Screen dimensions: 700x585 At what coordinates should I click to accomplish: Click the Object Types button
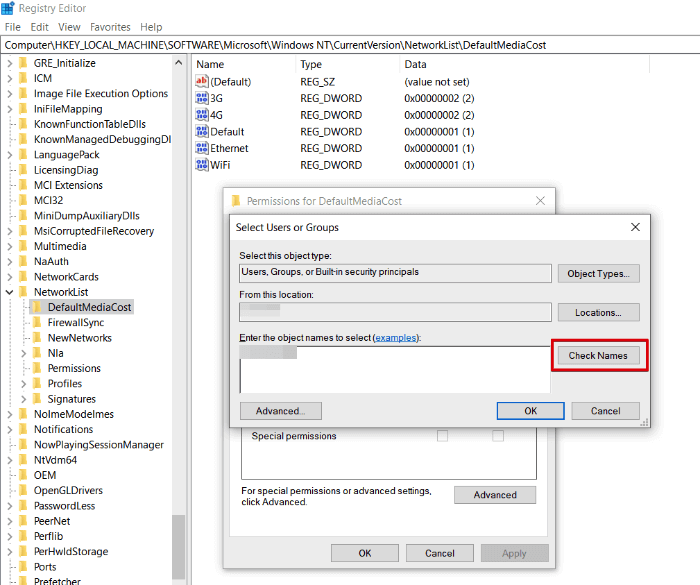598,273
